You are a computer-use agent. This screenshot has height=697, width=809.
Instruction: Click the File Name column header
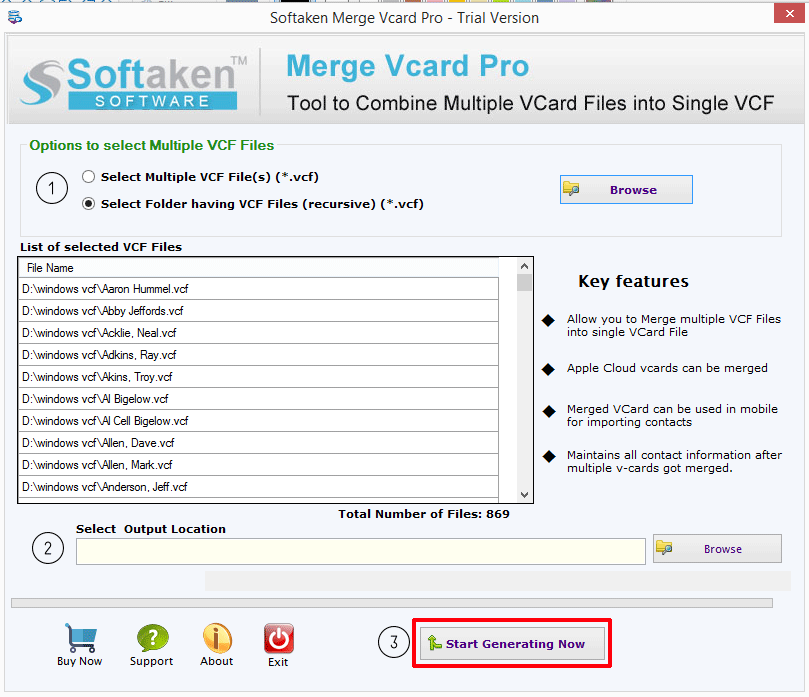coord(258,268)
